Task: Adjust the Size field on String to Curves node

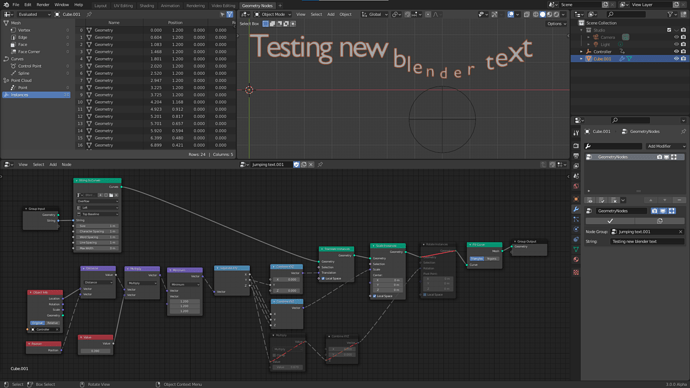Action: [x=97, y=226]
